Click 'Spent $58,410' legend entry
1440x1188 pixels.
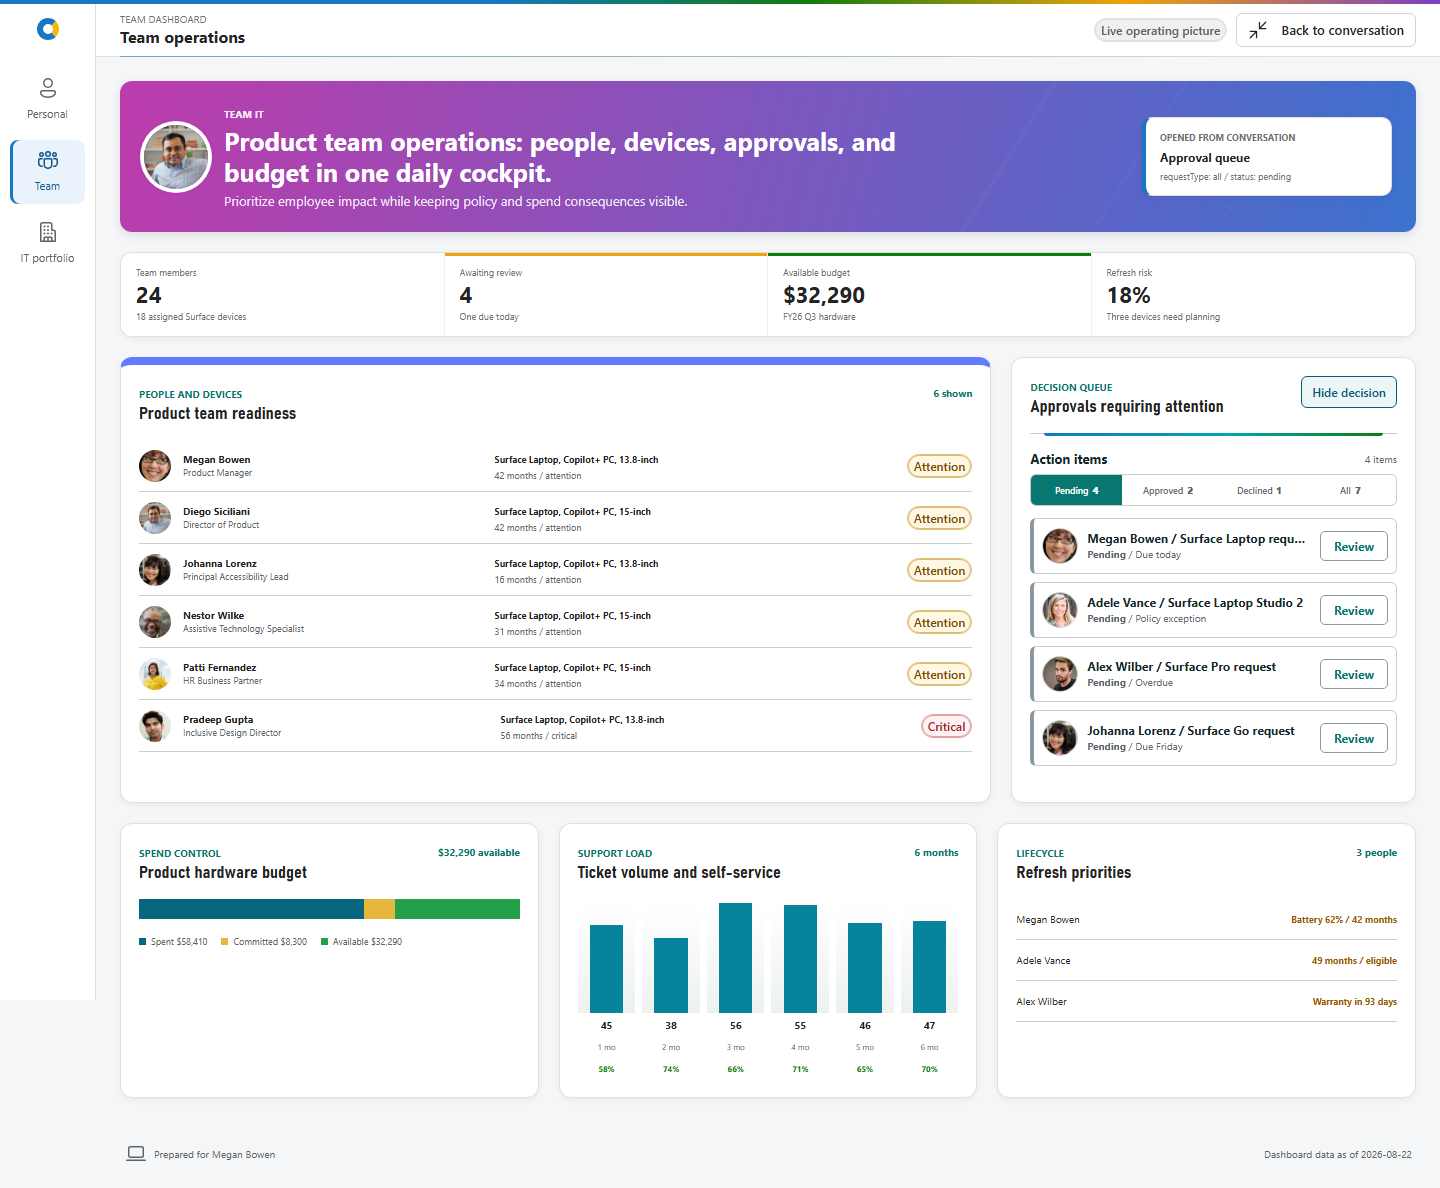coord(173,942)
